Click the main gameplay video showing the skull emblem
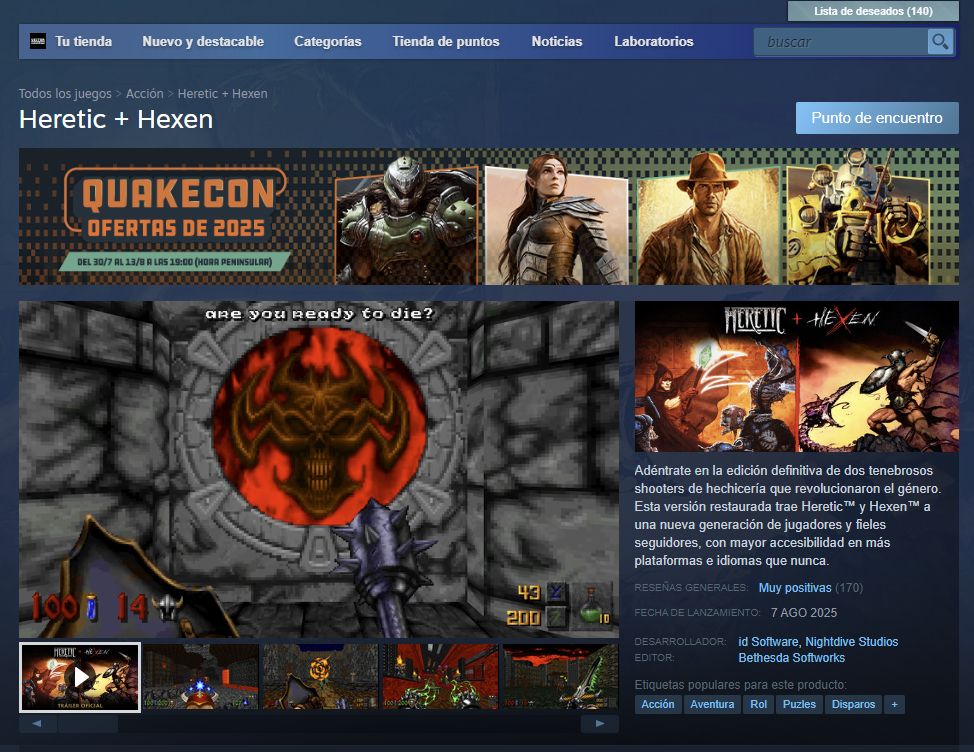This screenshot has height=752, width=974. pos(319,469)
